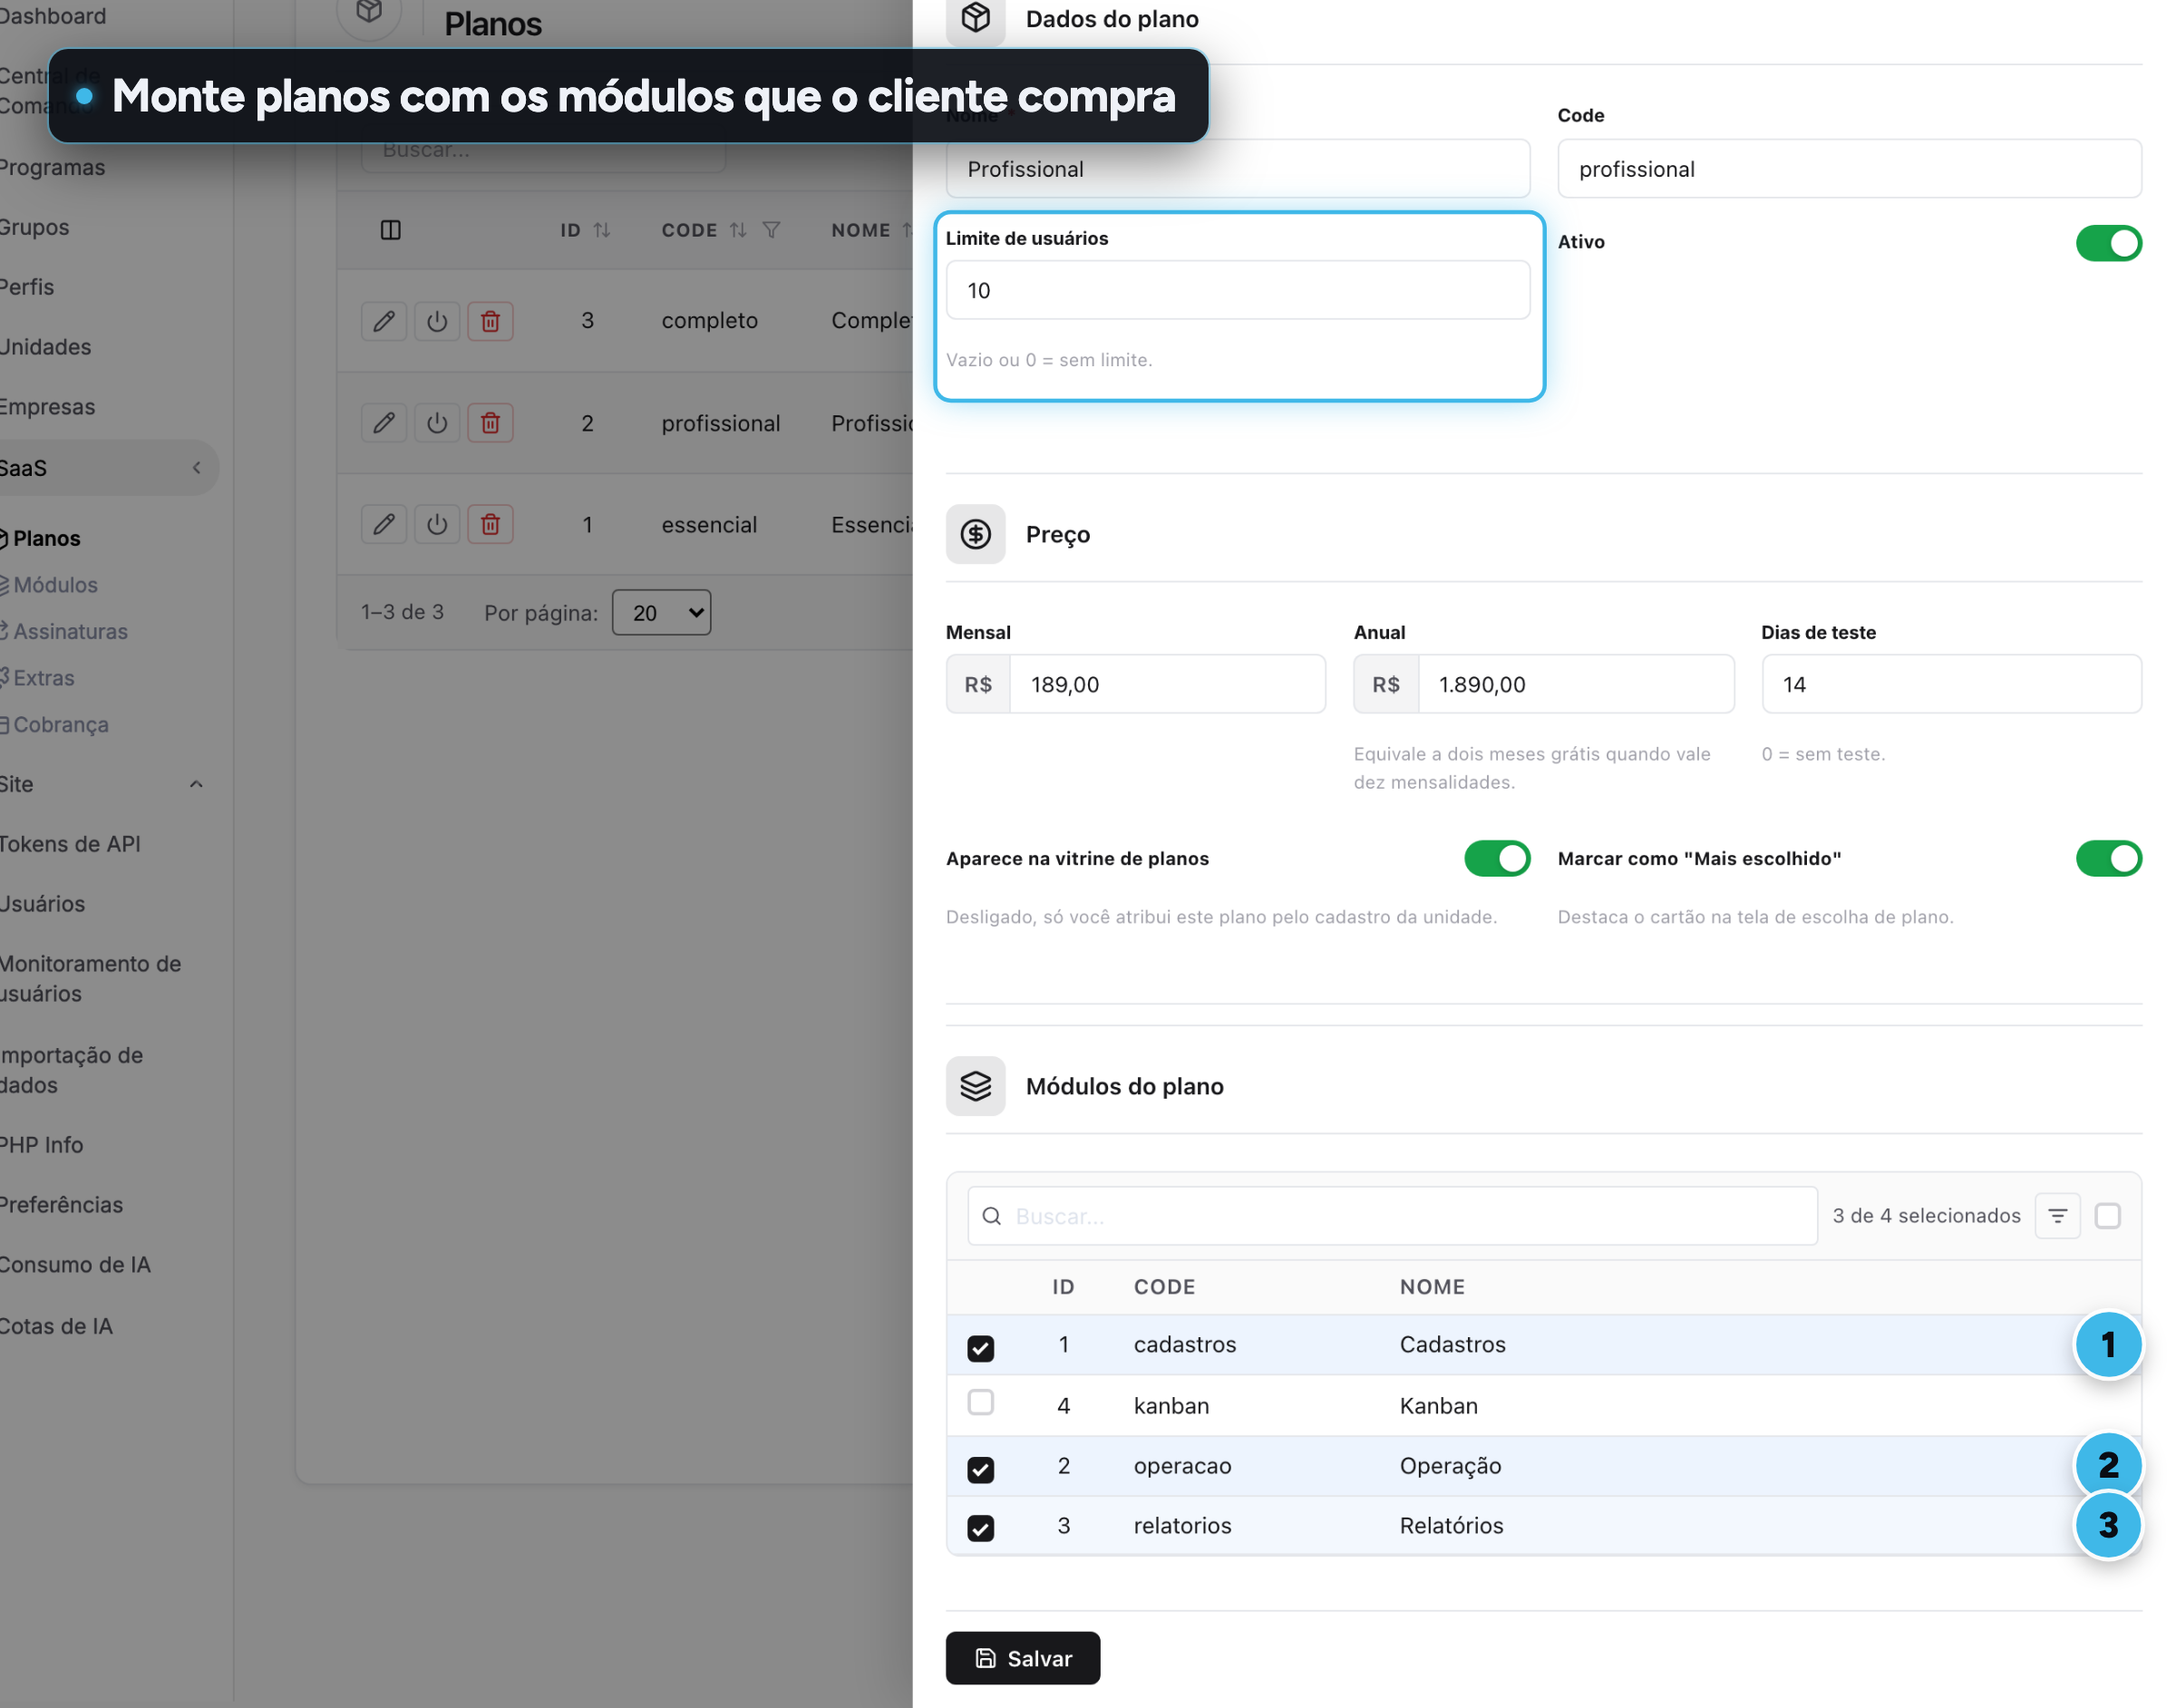Click the power icon for plan completo
Screen dimensions: 2176x1708
click(437, 321)
